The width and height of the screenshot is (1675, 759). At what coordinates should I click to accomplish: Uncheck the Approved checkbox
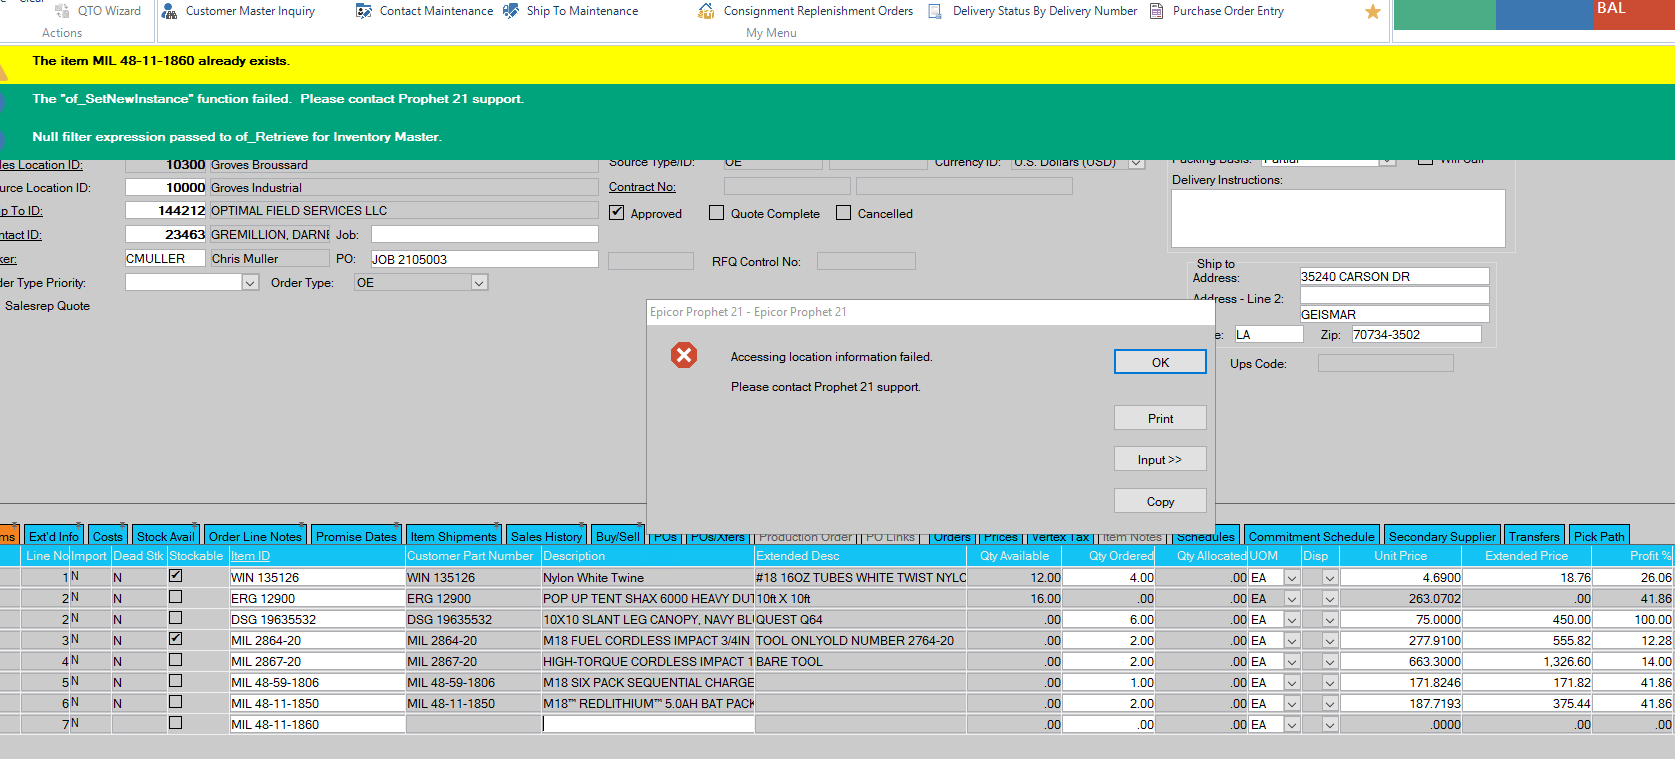tap(617, 213)
